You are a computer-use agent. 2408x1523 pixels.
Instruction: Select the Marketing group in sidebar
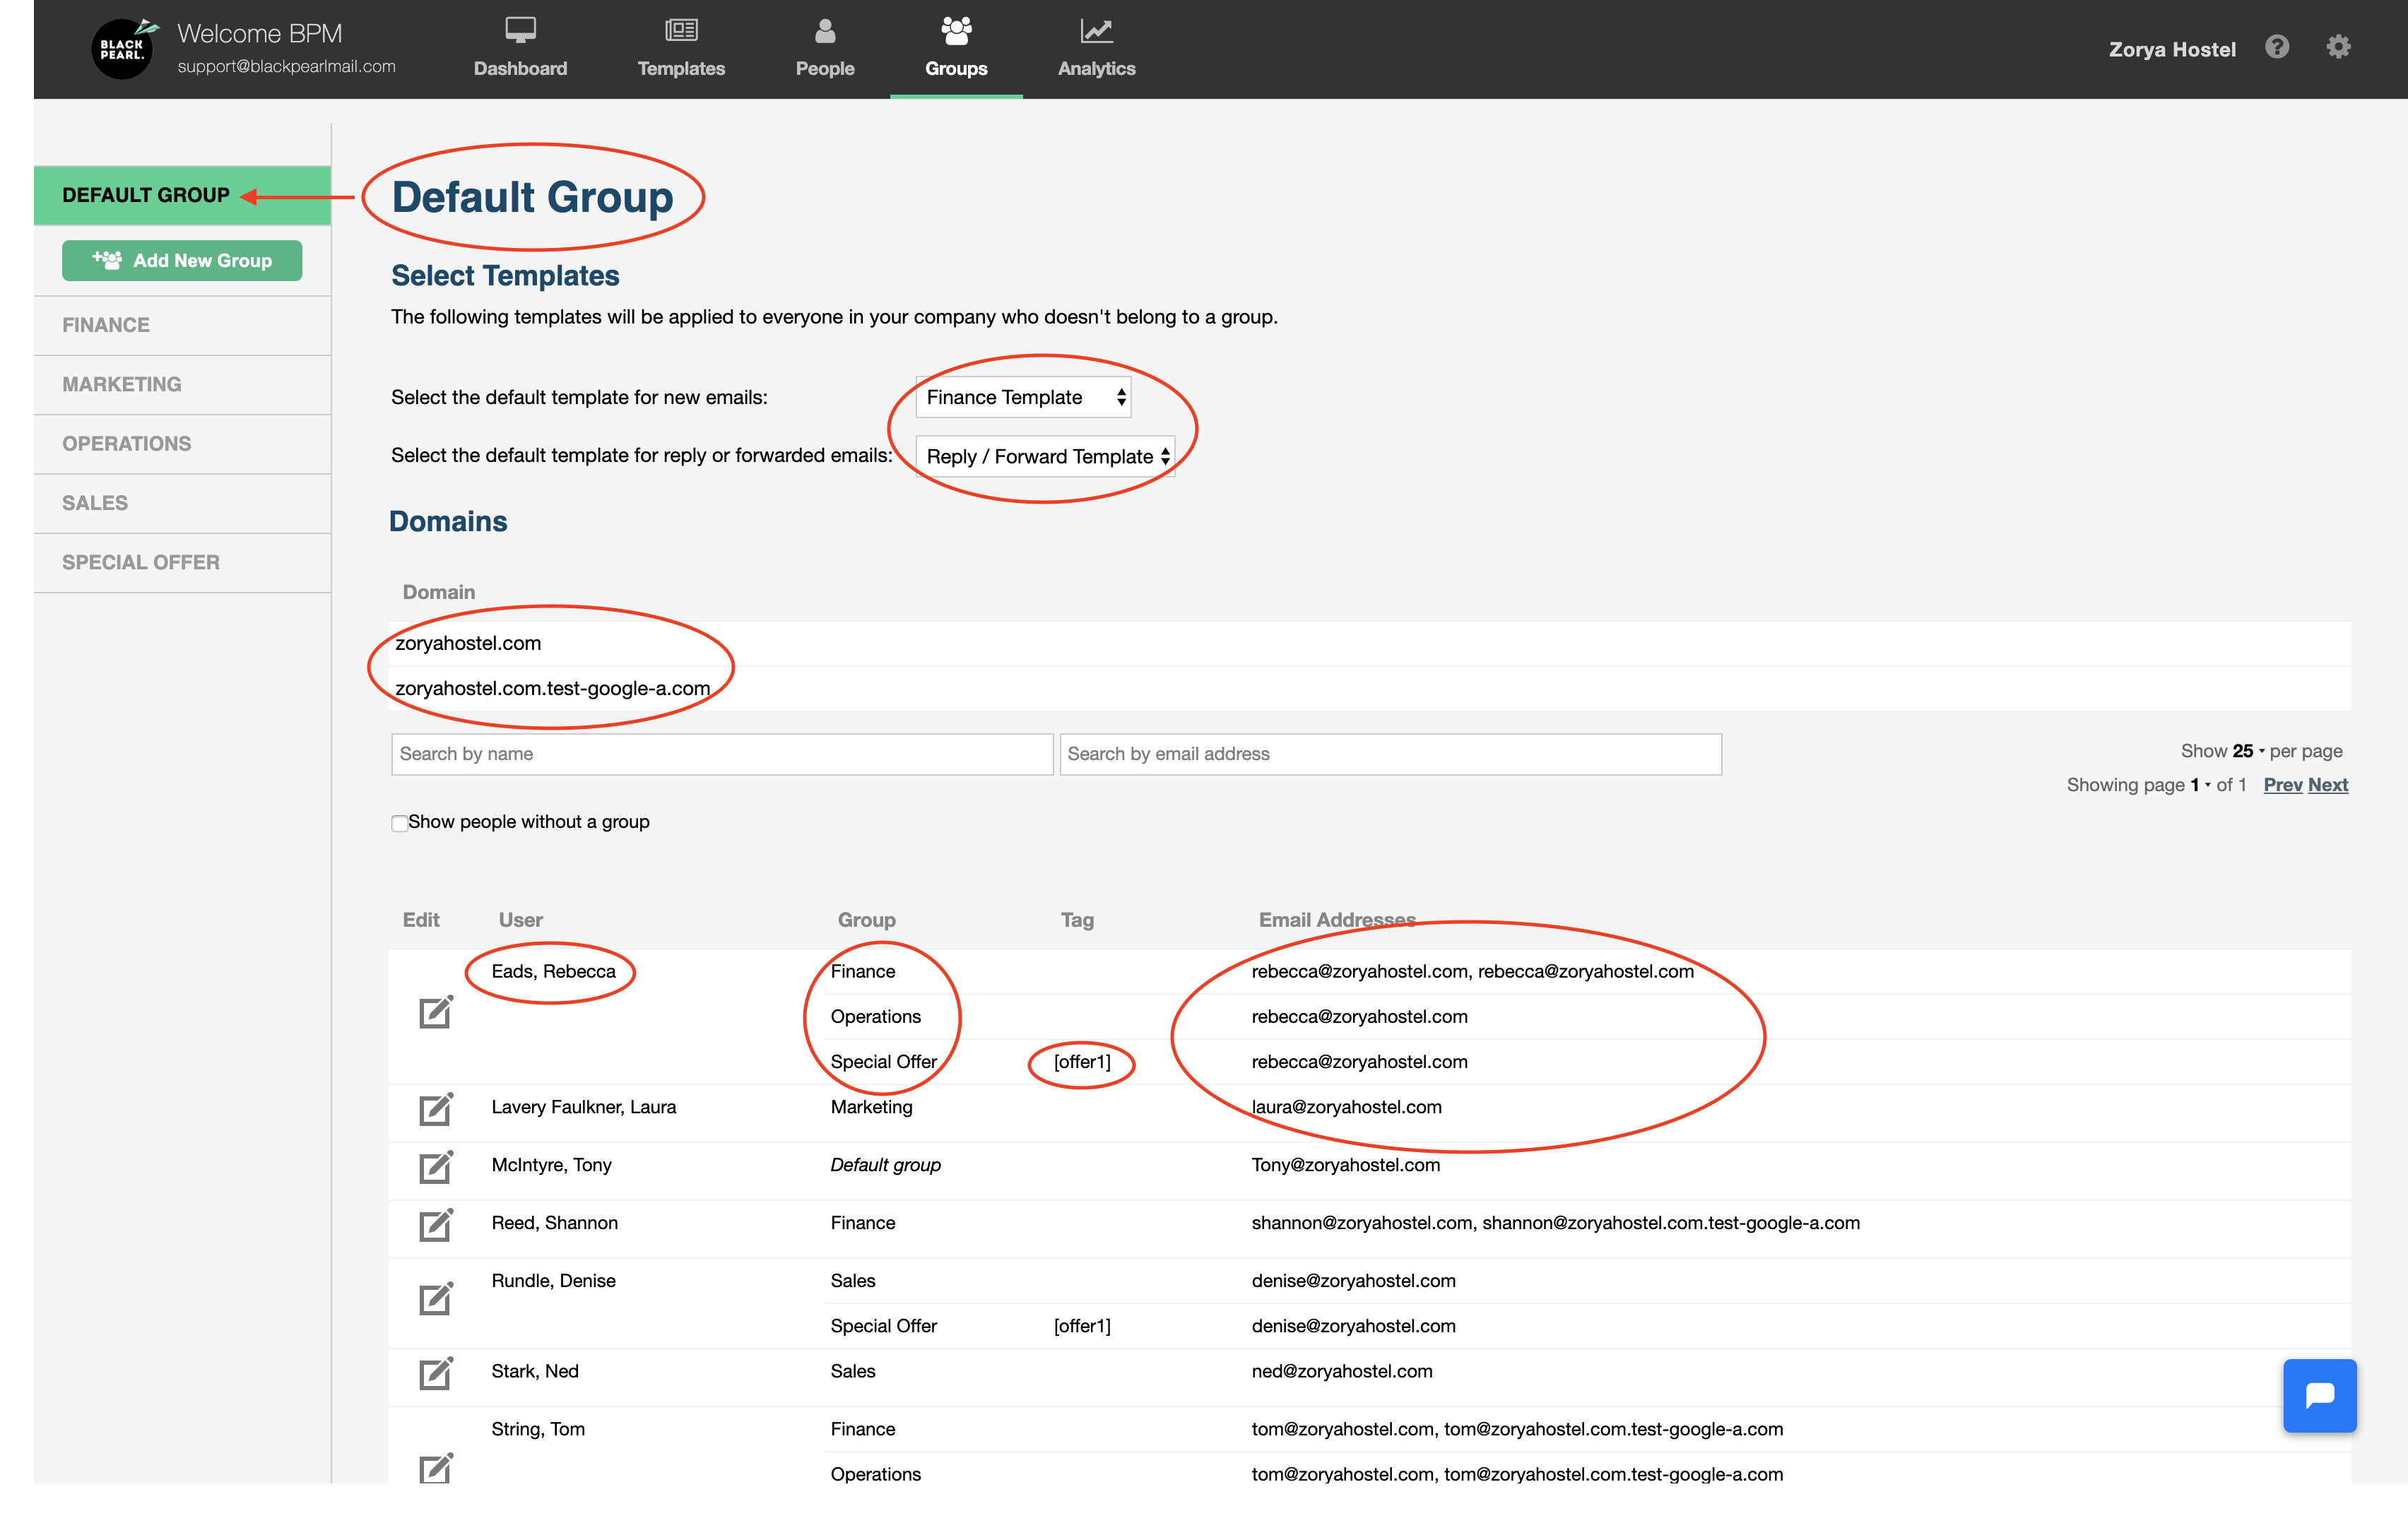[122, 384]
